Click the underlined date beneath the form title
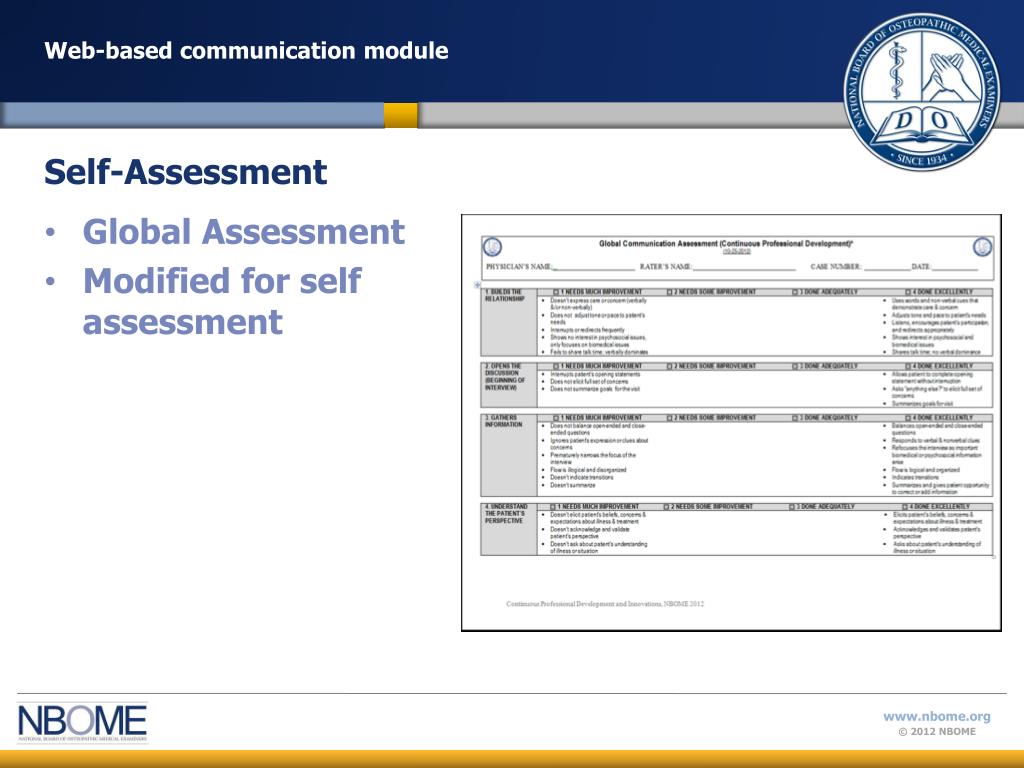 pos(737,251)
